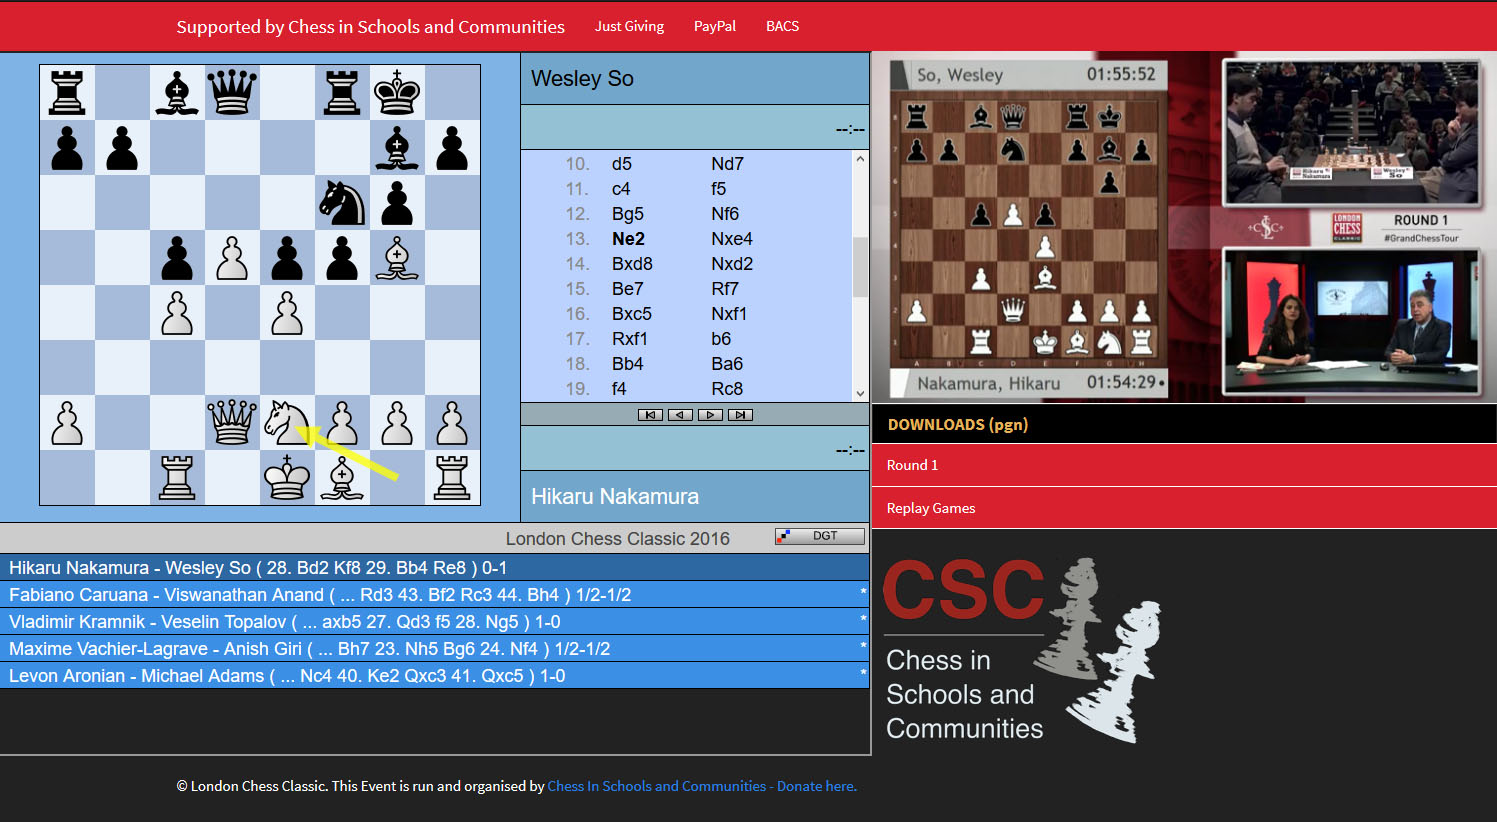Open the Replay Games section
The width and height of the screenshot is (1497, 822).
[1184, 508]
